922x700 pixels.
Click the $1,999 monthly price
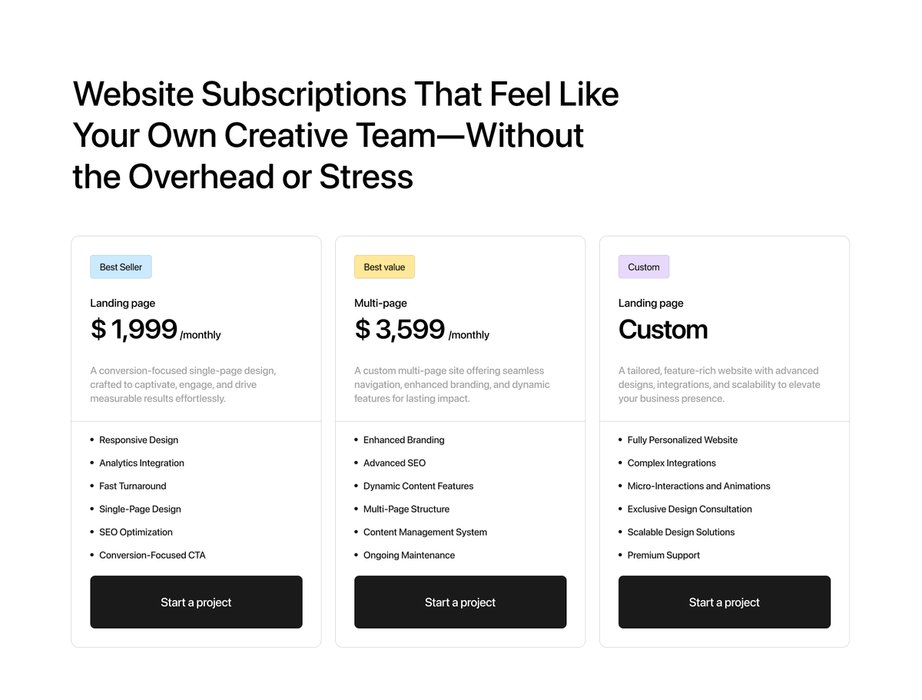[155, 329]
